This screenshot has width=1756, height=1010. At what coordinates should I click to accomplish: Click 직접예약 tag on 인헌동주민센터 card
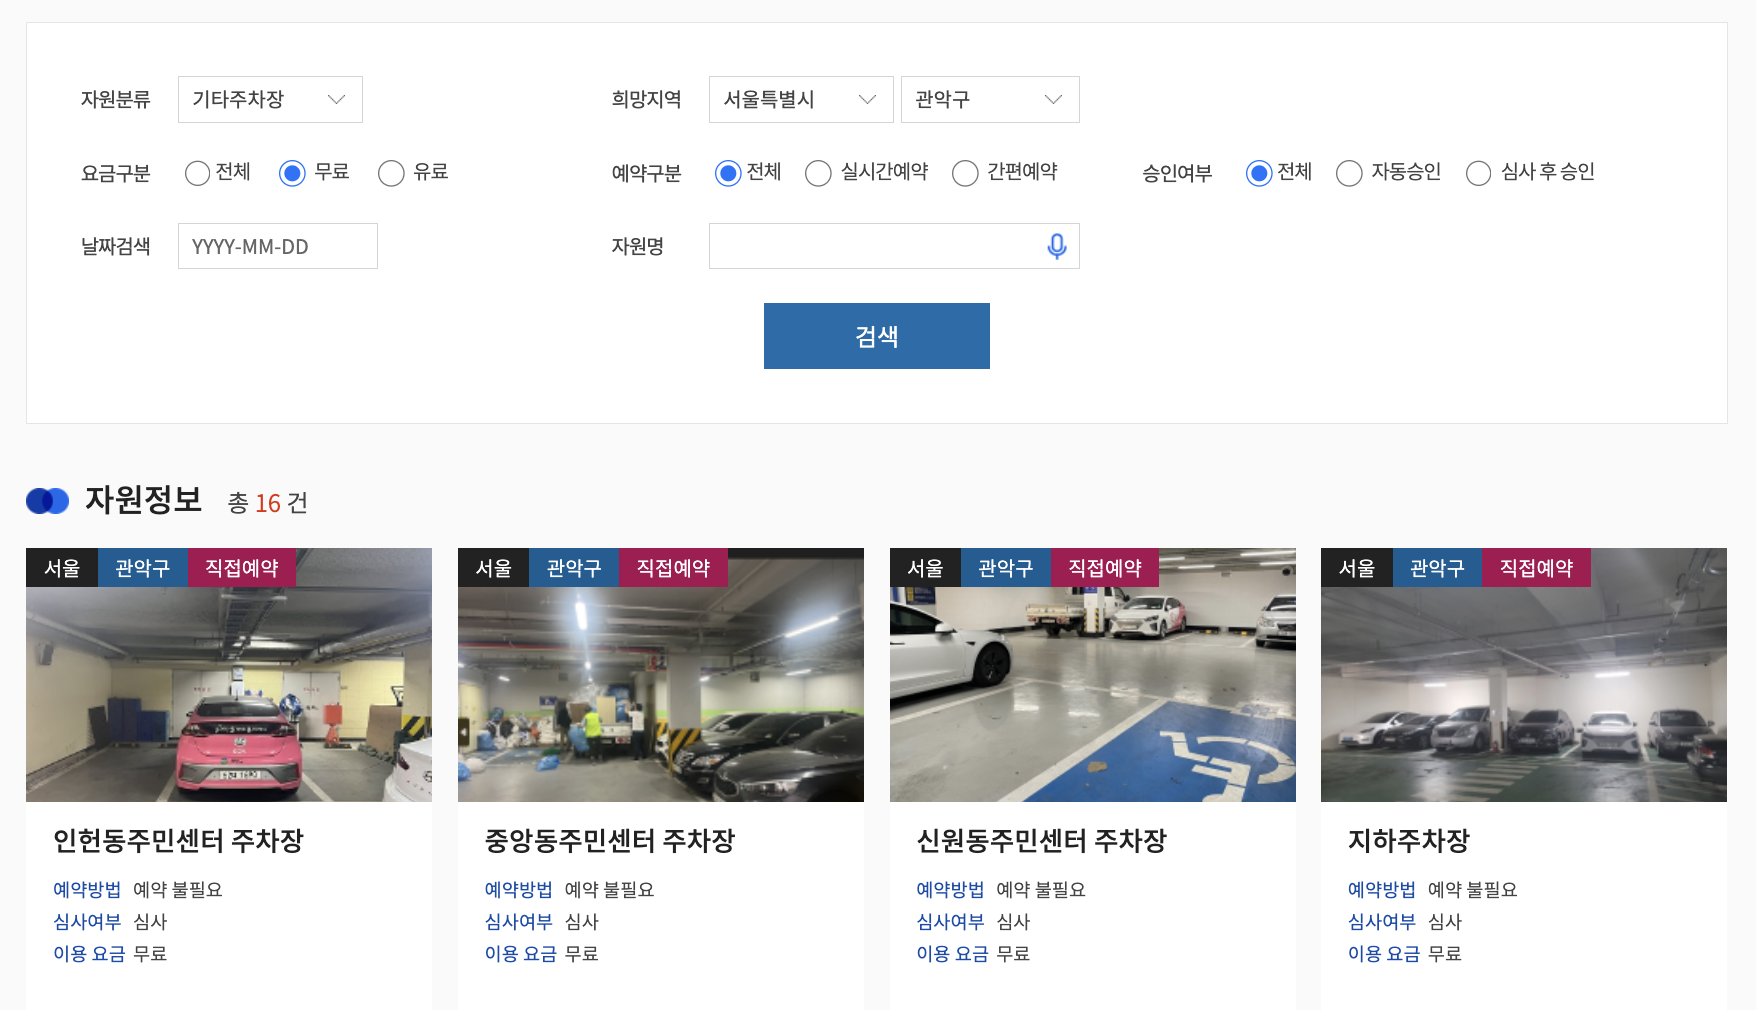242,568
